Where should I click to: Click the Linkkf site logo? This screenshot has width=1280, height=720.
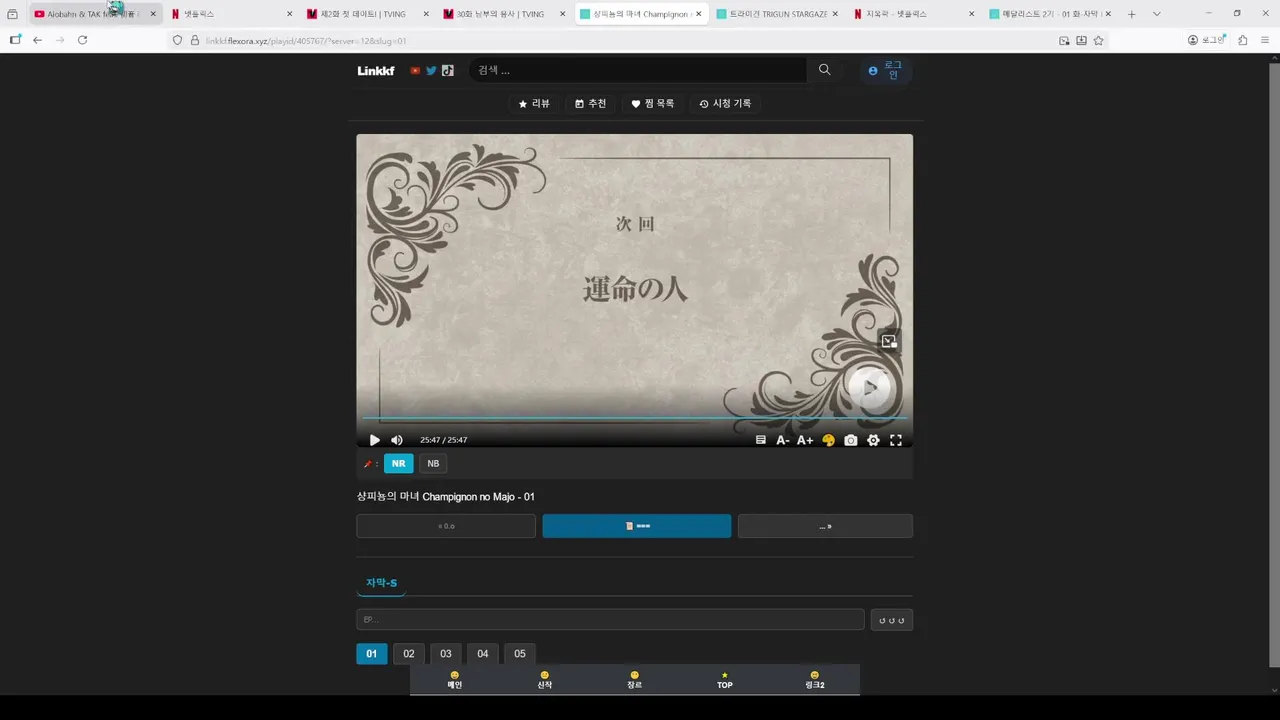376,71
